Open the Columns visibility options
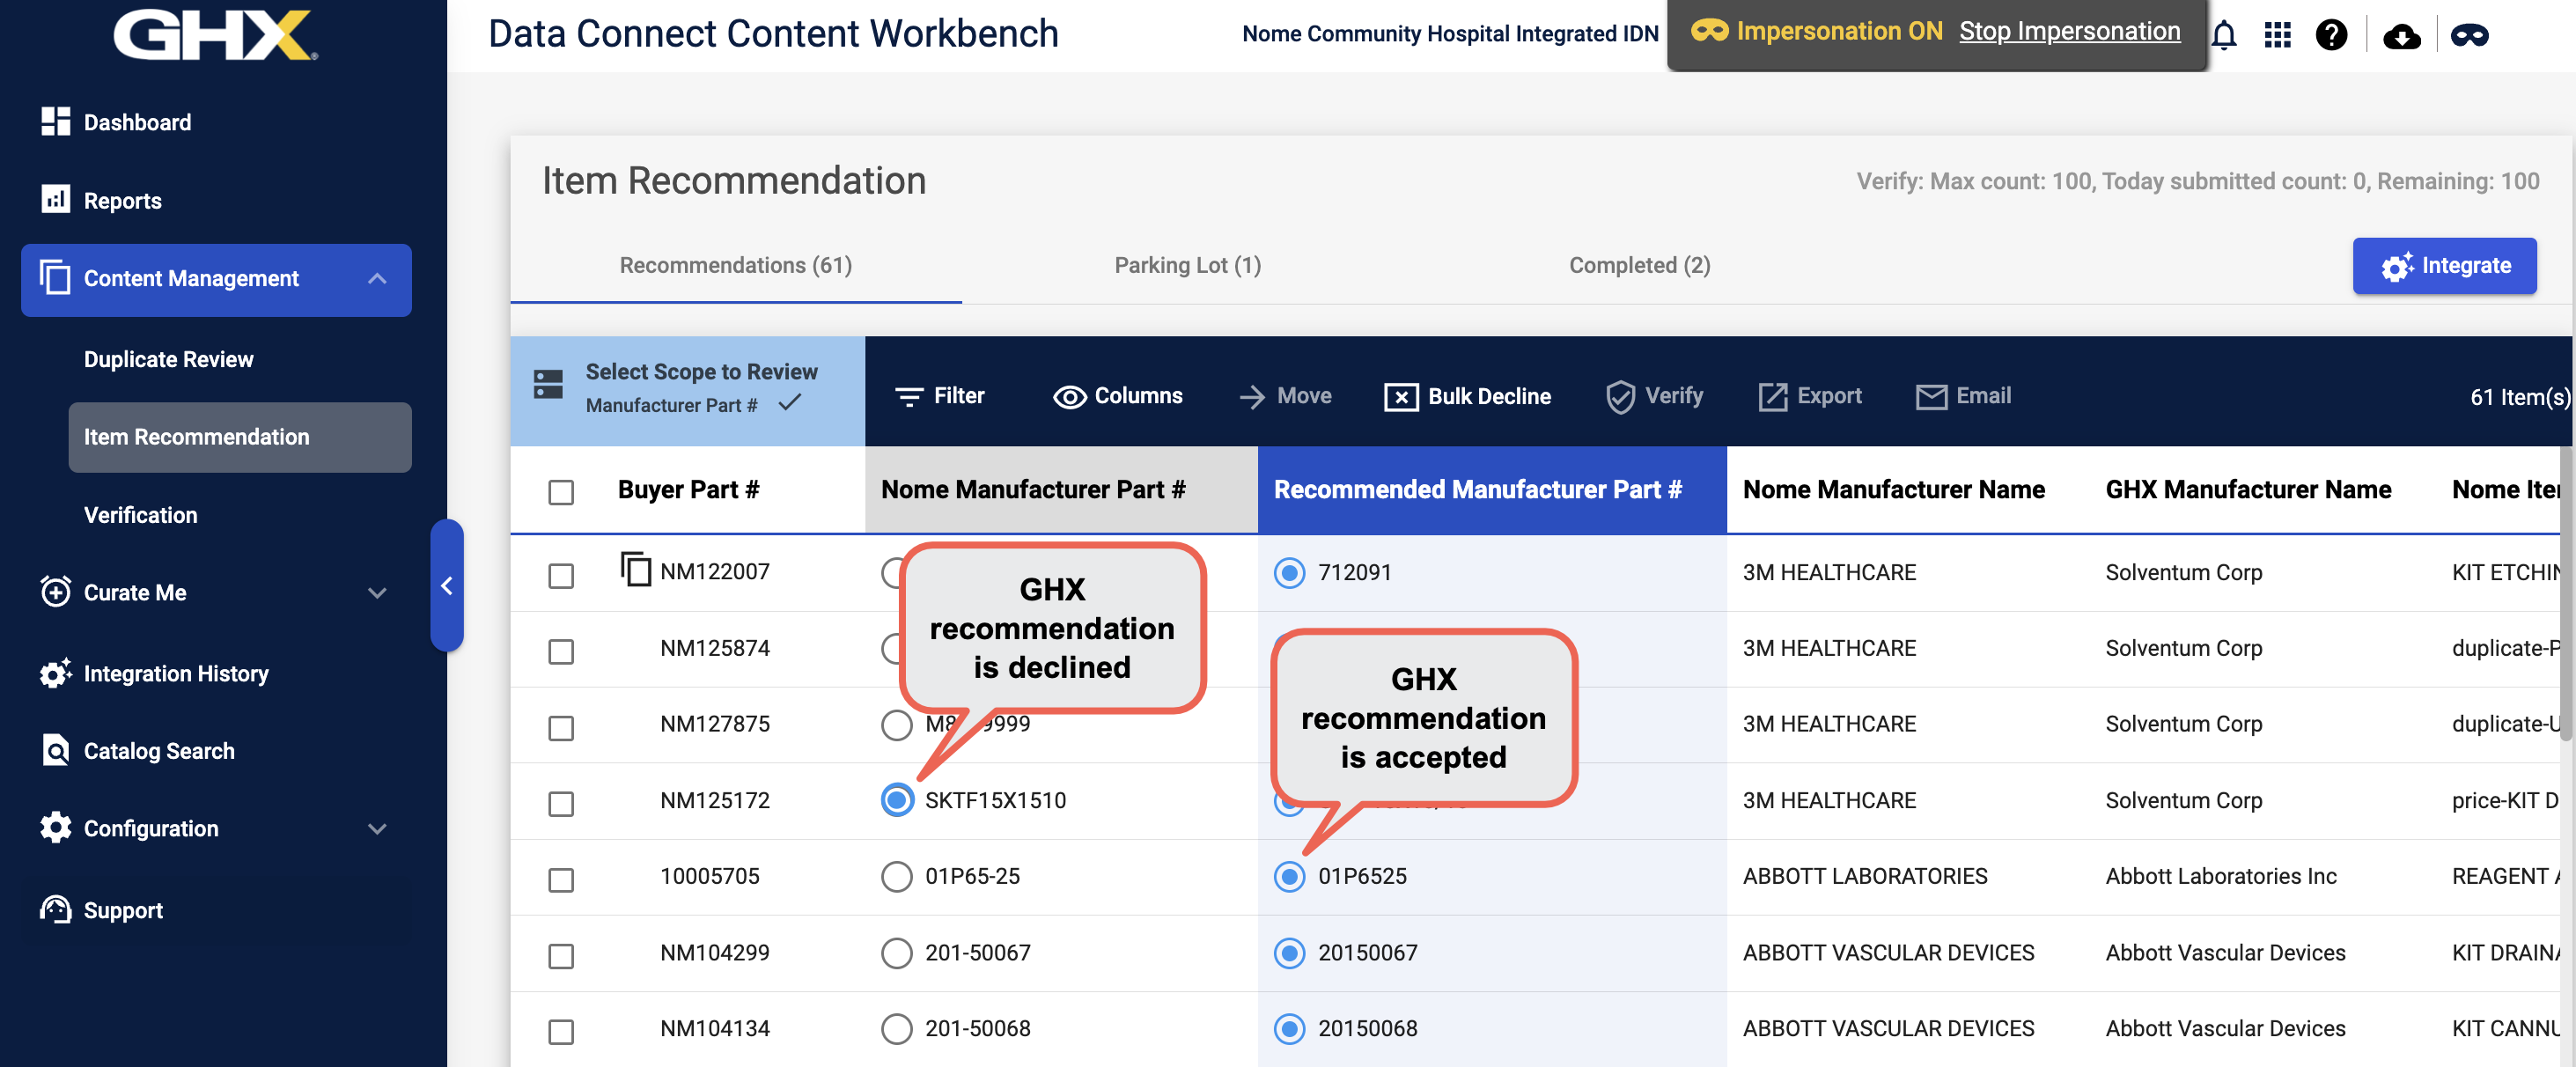Viewport: 2576px width, 1067px height. click(1117, 396)
